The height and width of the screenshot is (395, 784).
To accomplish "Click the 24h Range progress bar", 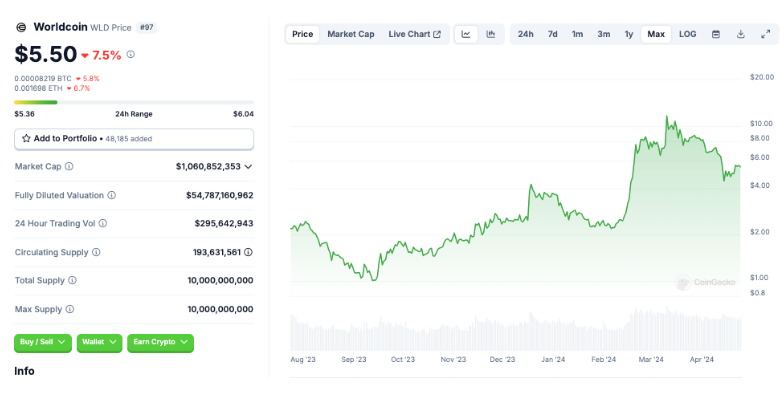I will point(134,102).
